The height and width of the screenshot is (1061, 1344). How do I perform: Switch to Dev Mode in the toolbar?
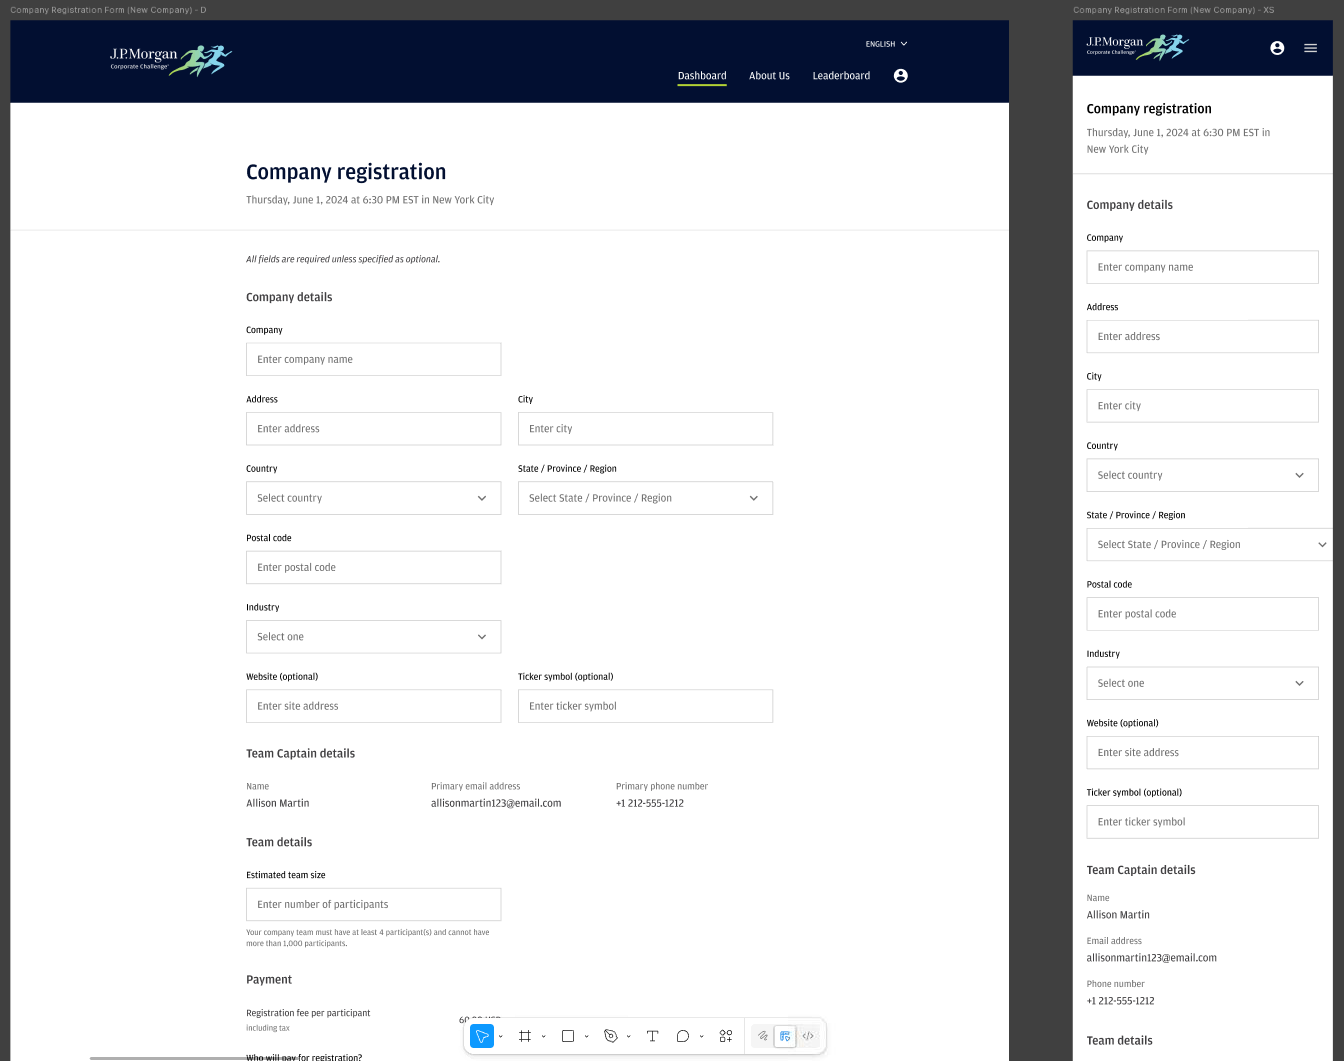coord(808,1036)
